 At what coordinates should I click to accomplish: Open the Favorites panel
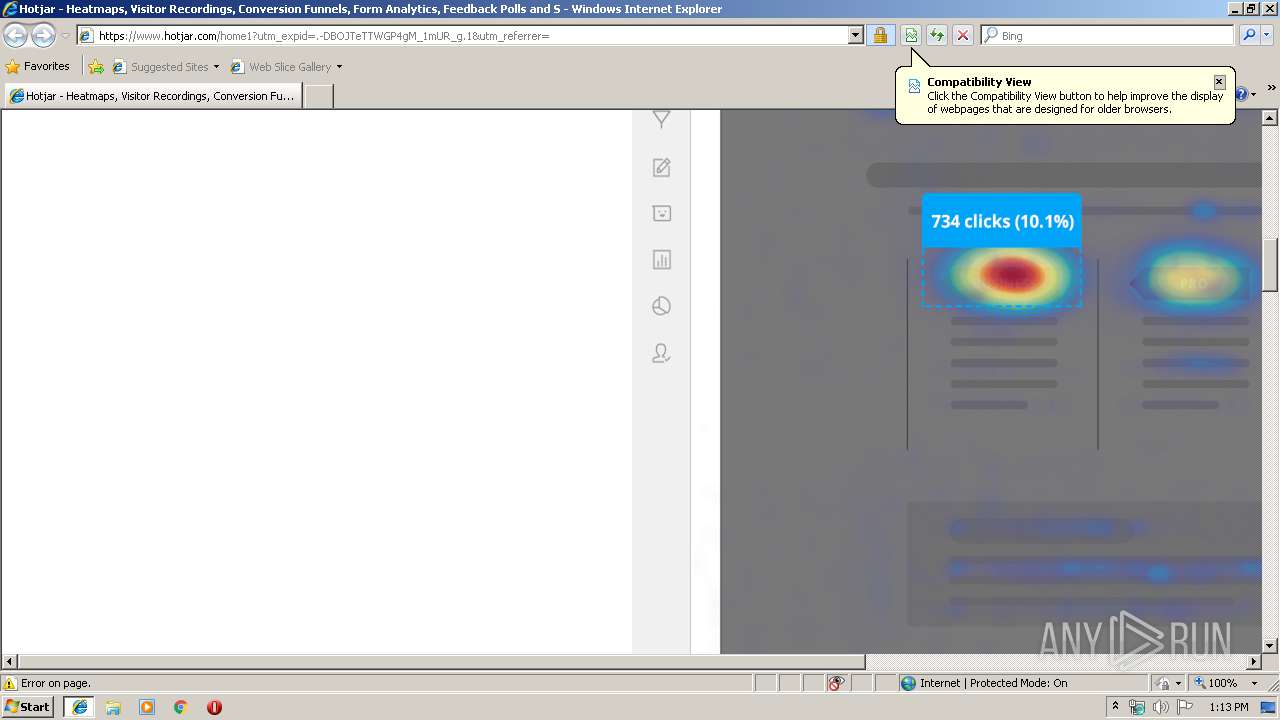38,66
